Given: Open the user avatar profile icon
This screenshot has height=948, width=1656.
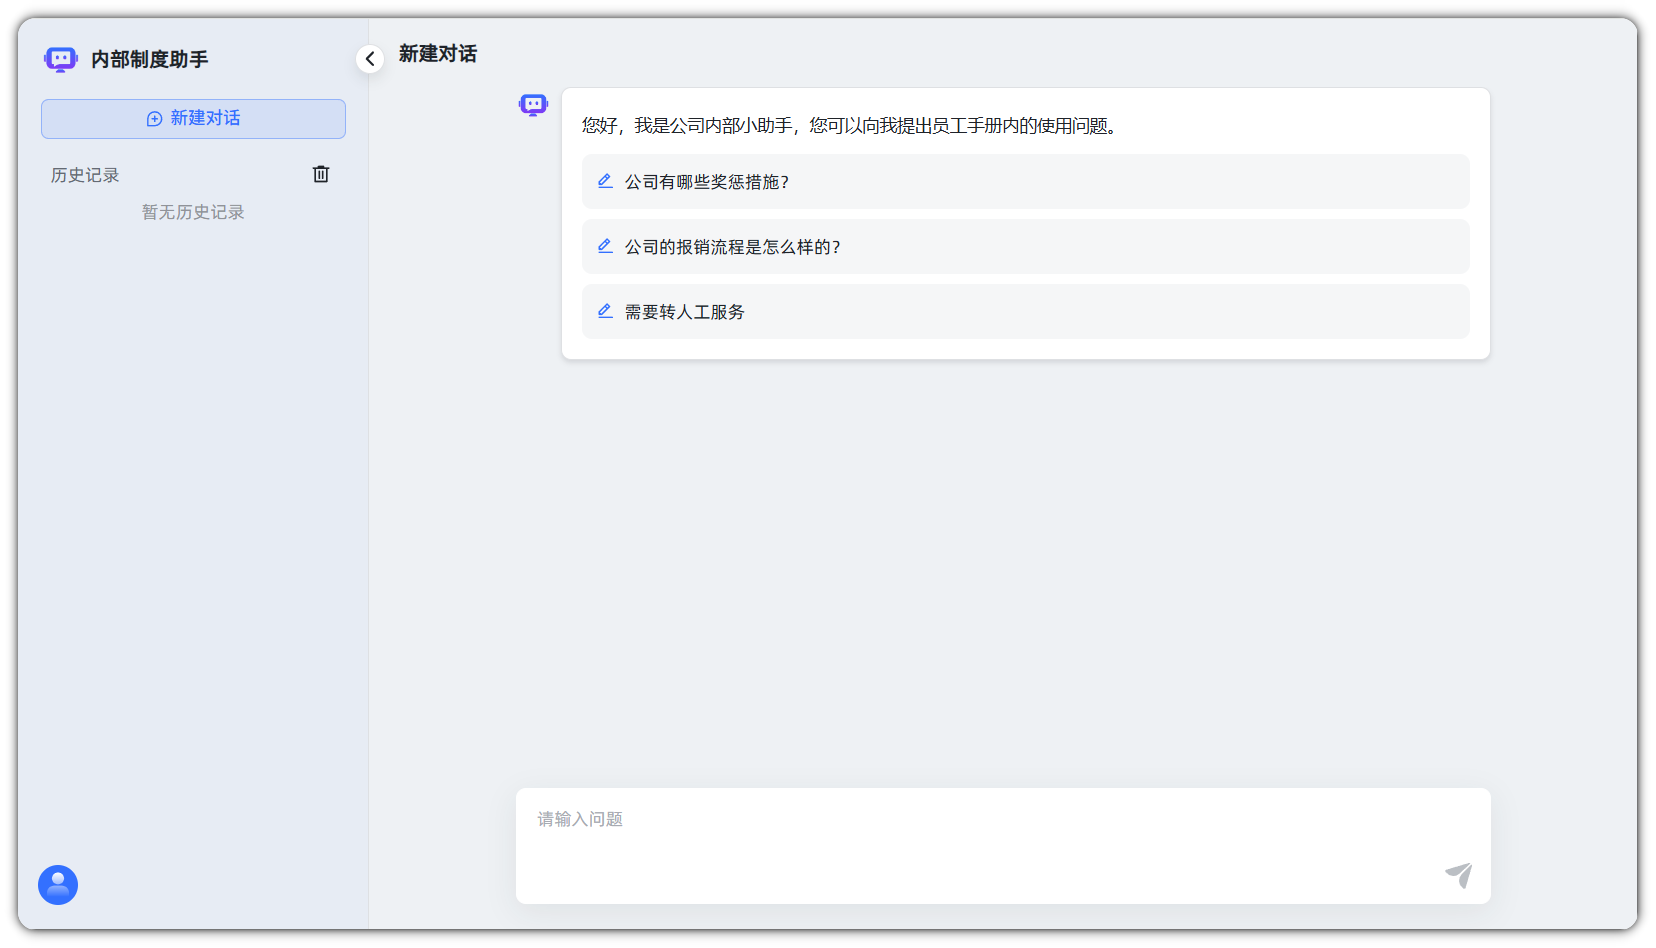Looking at the screenshot, I should [58, 885].
